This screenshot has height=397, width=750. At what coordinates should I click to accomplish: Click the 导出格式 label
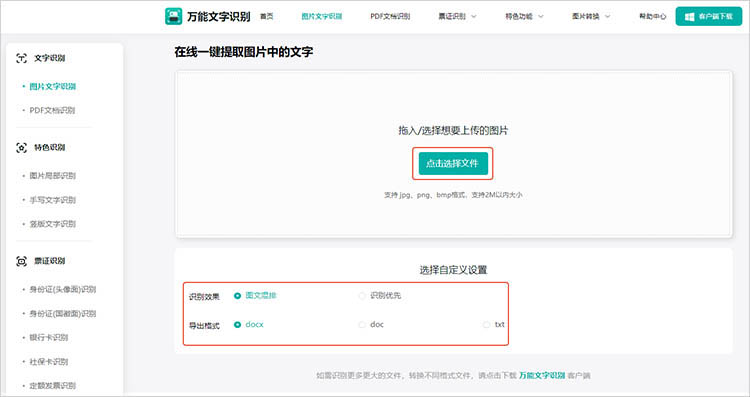204,326
